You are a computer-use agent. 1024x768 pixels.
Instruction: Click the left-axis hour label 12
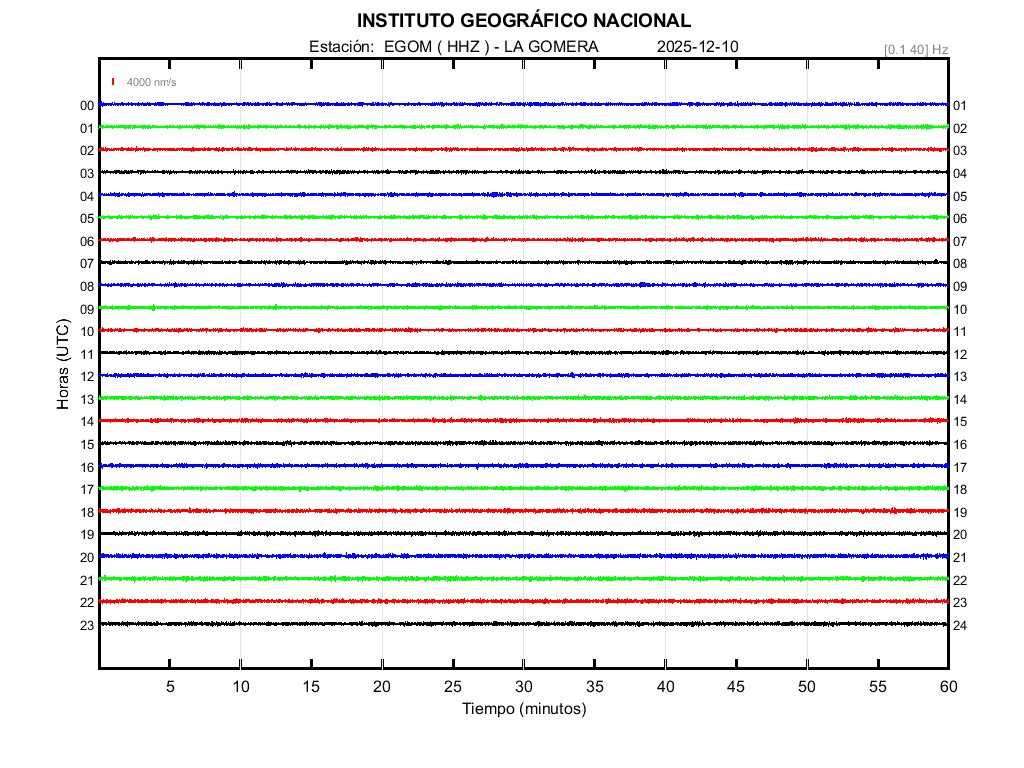tap(87, 377)
